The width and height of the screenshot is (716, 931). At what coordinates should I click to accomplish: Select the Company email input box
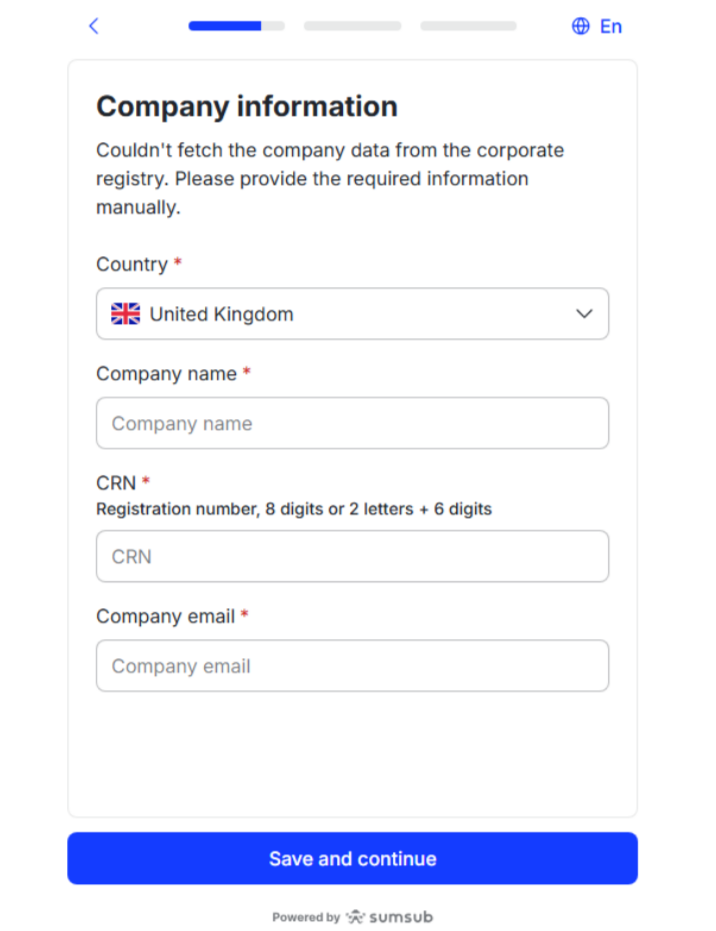[x=352, y=666]
